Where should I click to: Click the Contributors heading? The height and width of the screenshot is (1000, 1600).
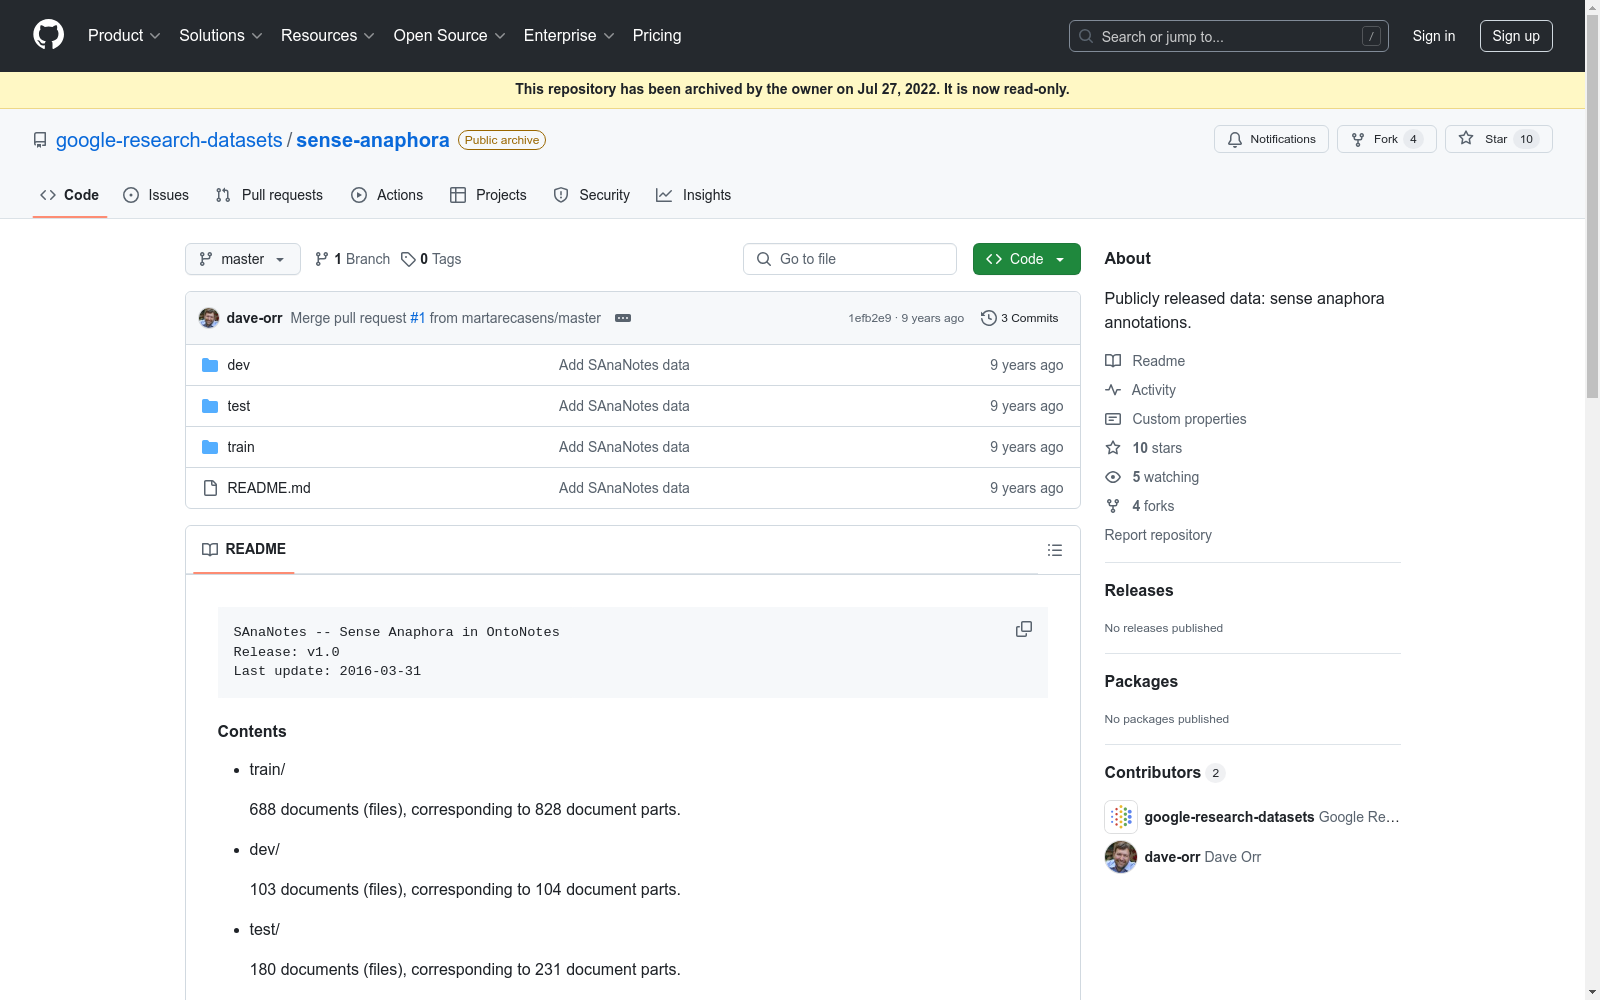tap(1153, 772)
